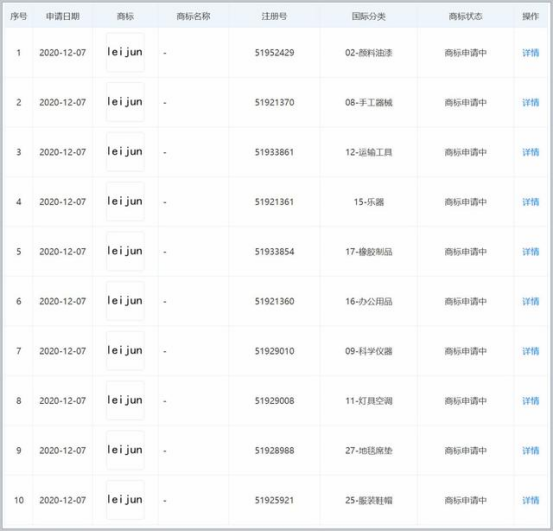Click classification 15-乐器
This screenshot has width=553, height=531.
[x=369, y=202]
